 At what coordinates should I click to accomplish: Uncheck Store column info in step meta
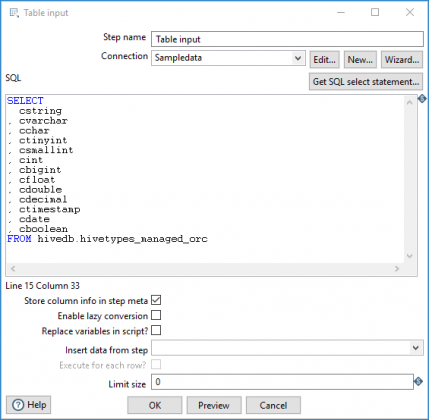pyautogui.click(x=156, y=300)
